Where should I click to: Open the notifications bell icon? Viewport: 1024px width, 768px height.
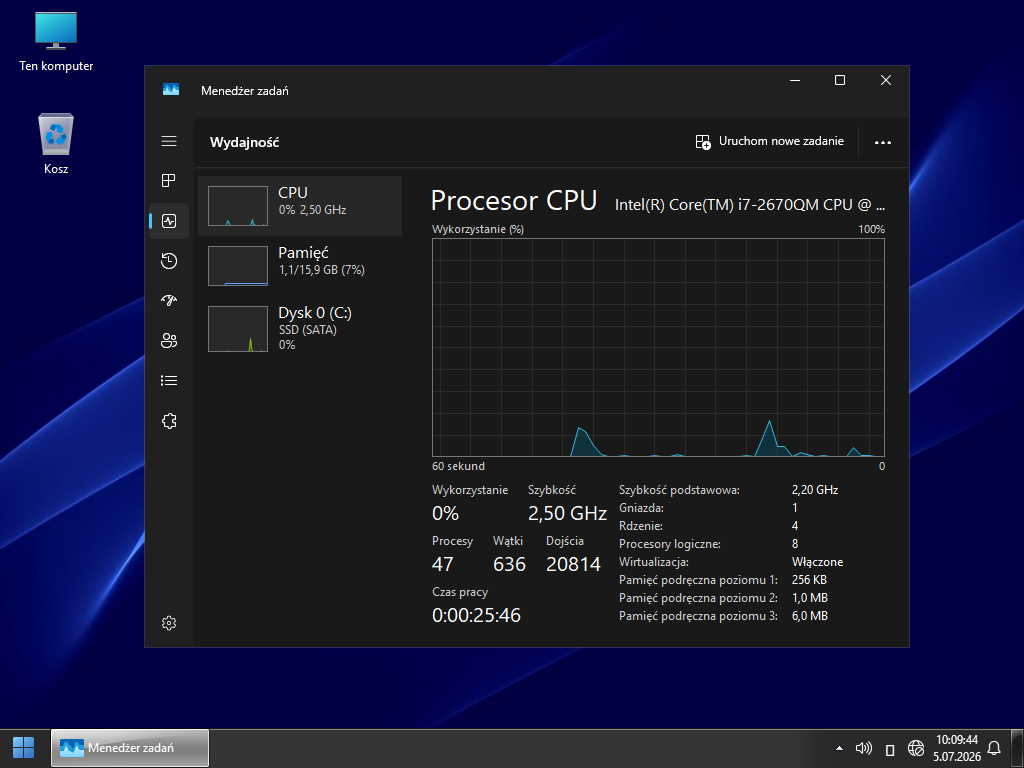pos(994,748)
